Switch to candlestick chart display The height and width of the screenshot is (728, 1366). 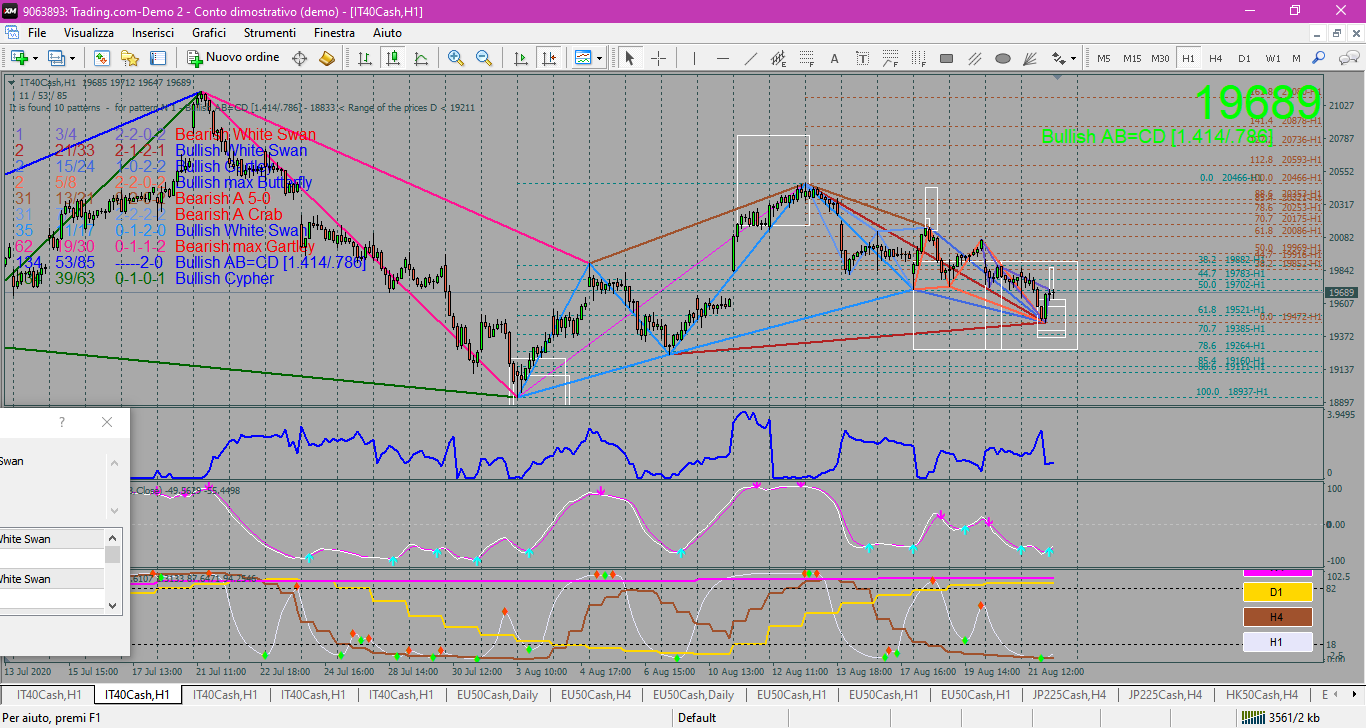click(x=393, y=58)
